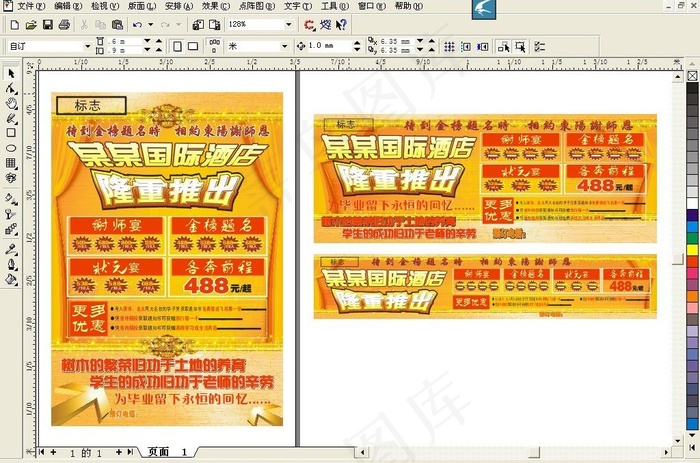Screen dimensions: 700x463
Task: Open the 文件 menu
Action: click(31, 6)
